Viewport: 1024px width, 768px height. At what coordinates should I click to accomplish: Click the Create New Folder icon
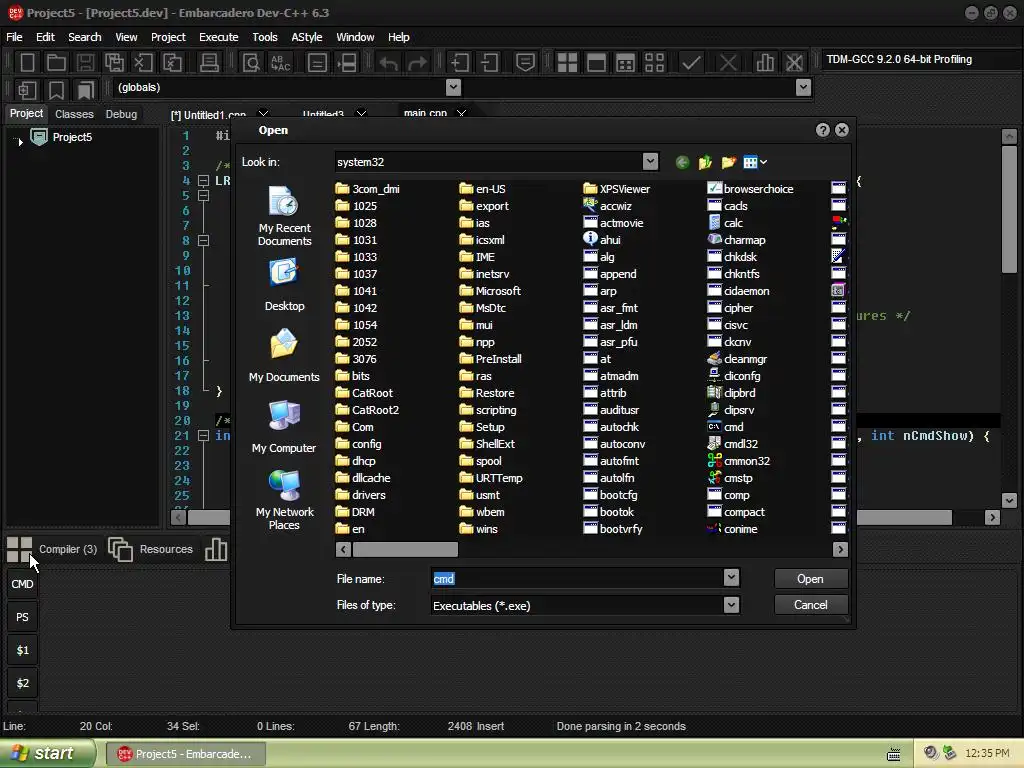[729, 162]
